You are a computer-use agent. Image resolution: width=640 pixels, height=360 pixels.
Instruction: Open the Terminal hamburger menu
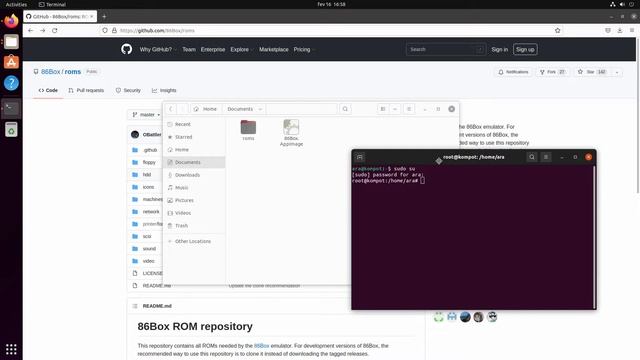pos(546,157)
